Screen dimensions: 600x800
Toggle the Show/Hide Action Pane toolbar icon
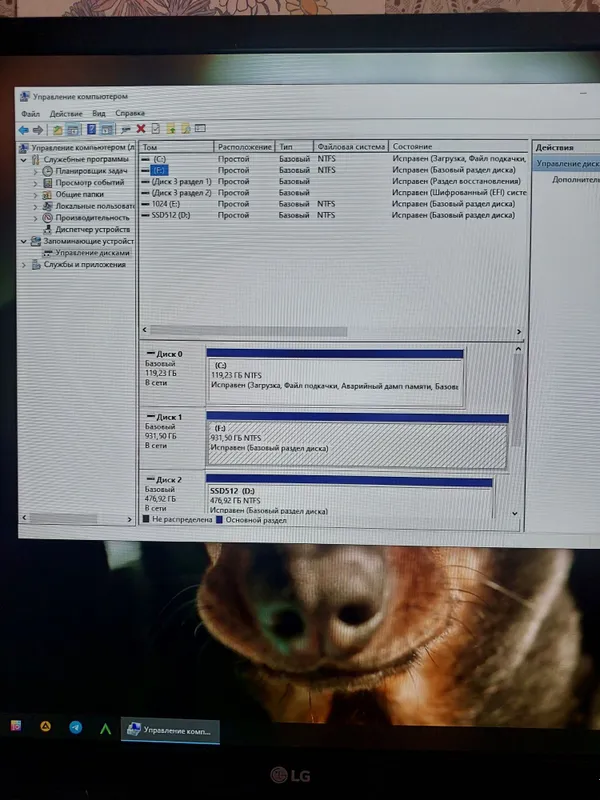tap(106, 130)
